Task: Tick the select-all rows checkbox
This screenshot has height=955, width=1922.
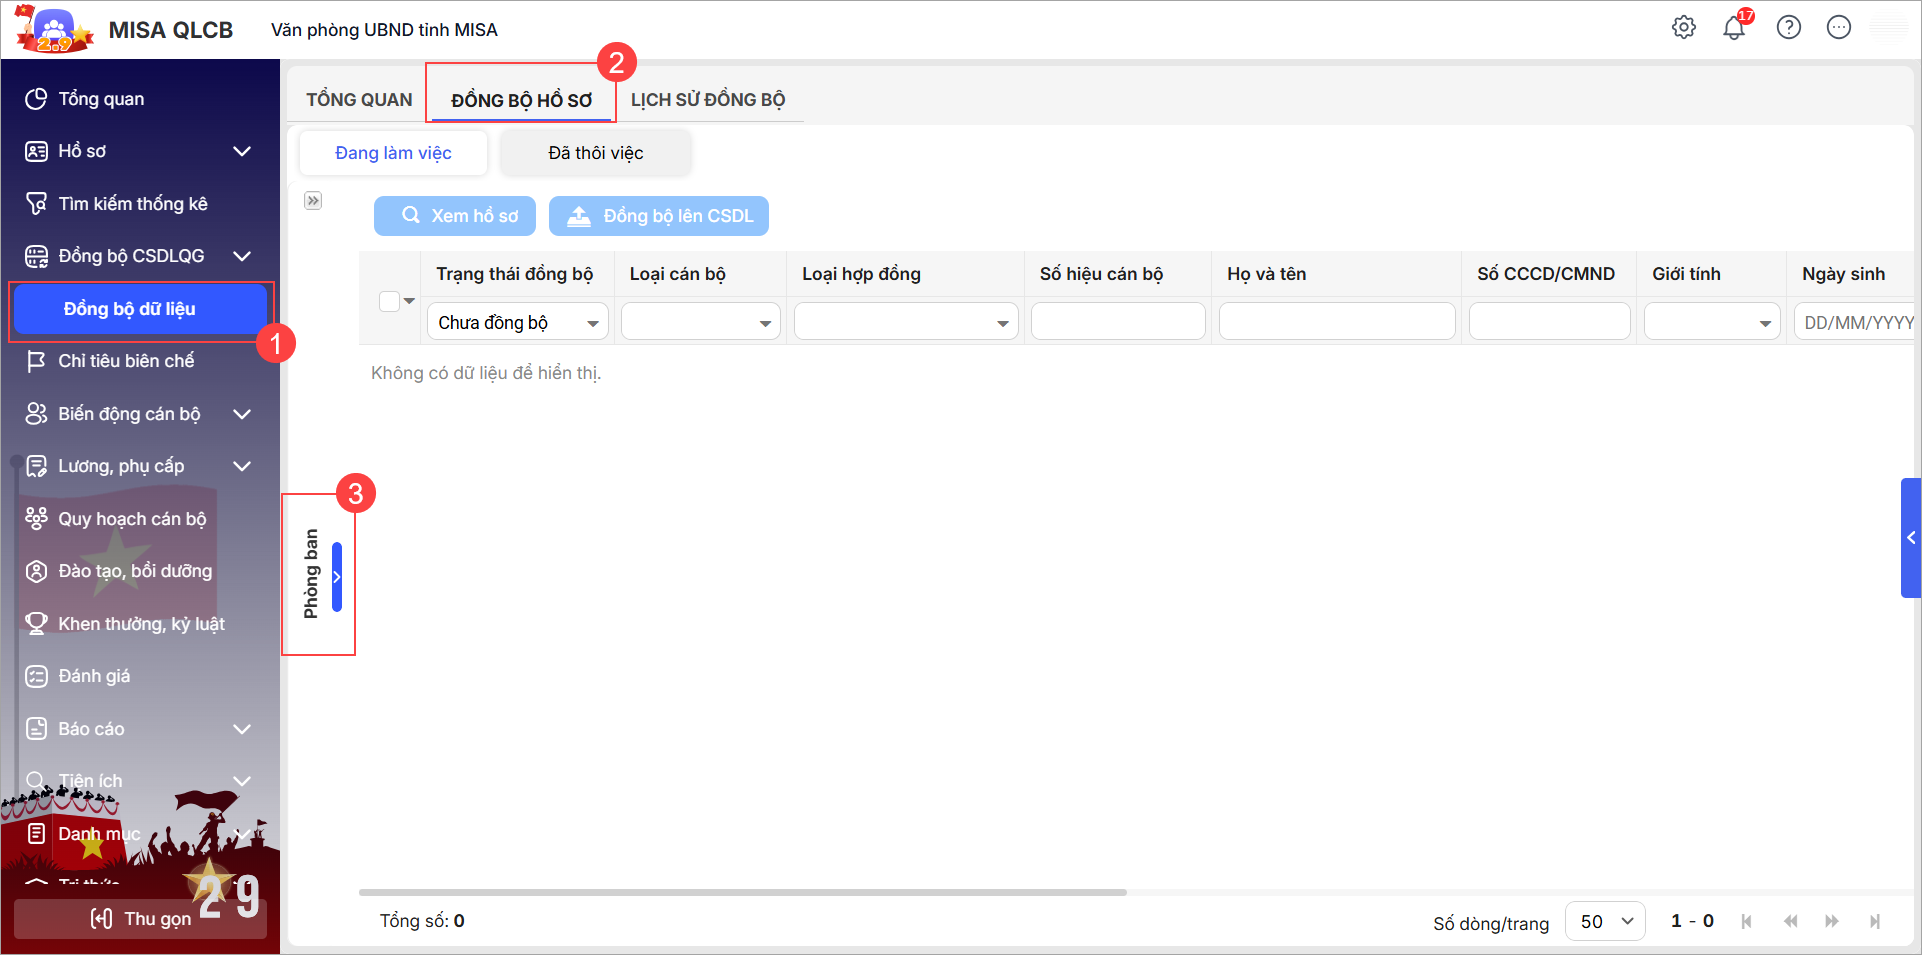Action: coord(390,301)
